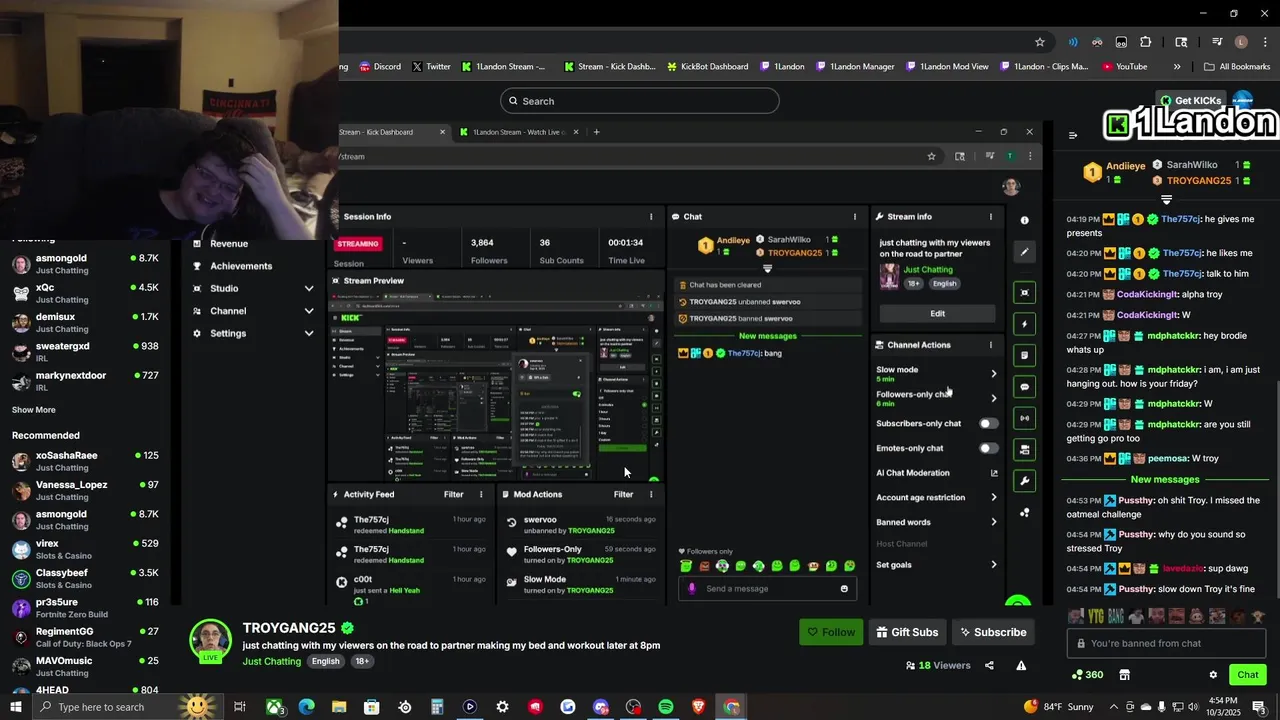This screenshot has height=720, width=1280.
Task: Open the KickBot Dashboard bookmark
Action: [x=706, y=67]
